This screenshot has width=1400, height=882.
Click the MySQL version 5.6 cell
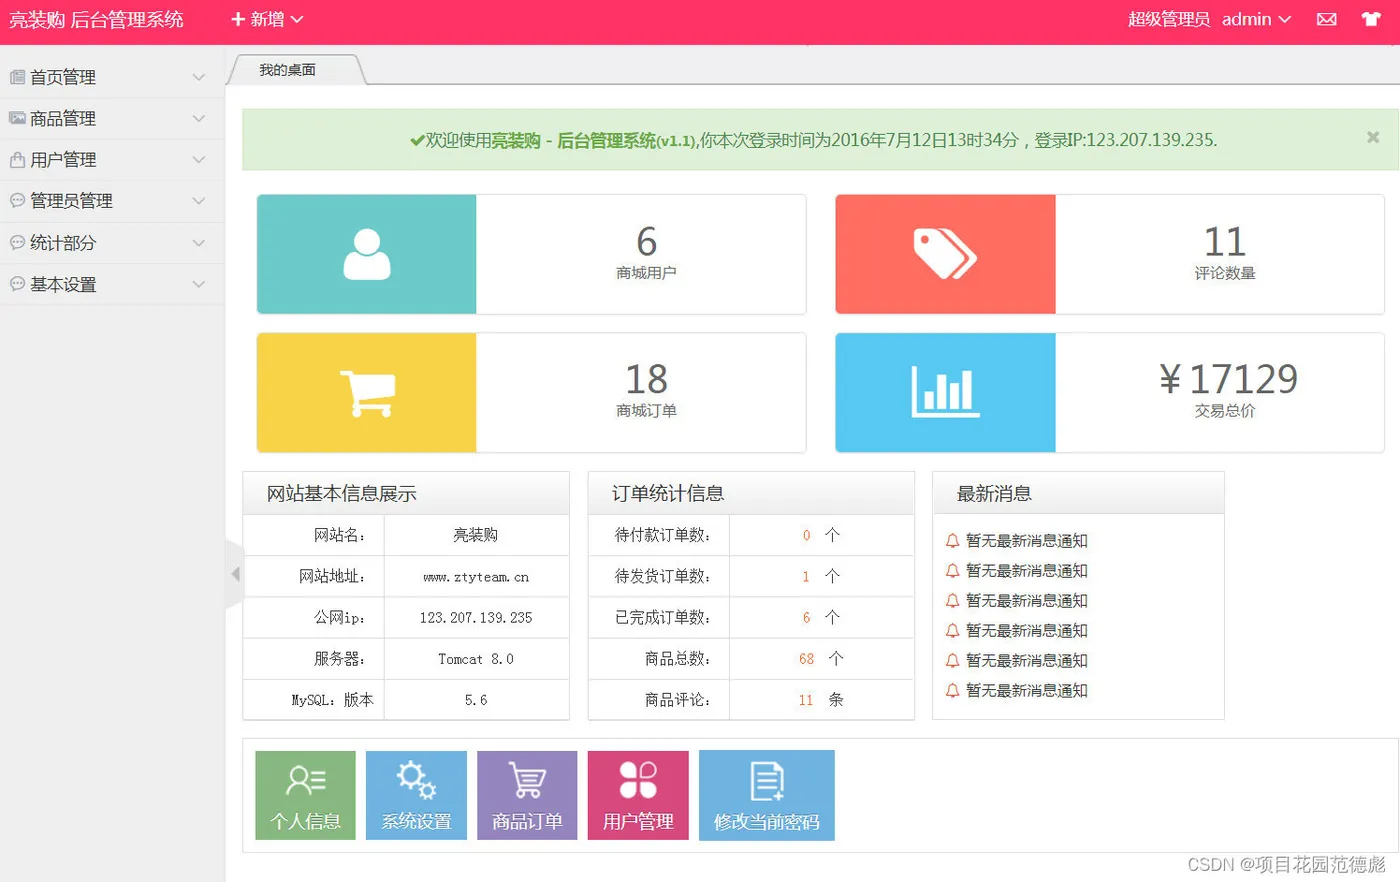[x=476, y=700]
